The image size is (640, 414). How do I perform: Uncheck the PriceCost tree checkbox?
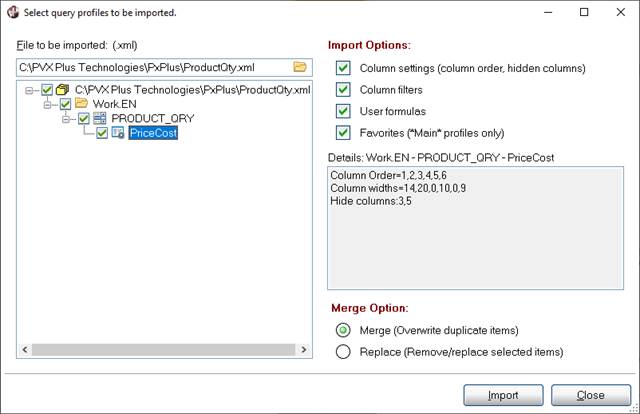point(102,133)
